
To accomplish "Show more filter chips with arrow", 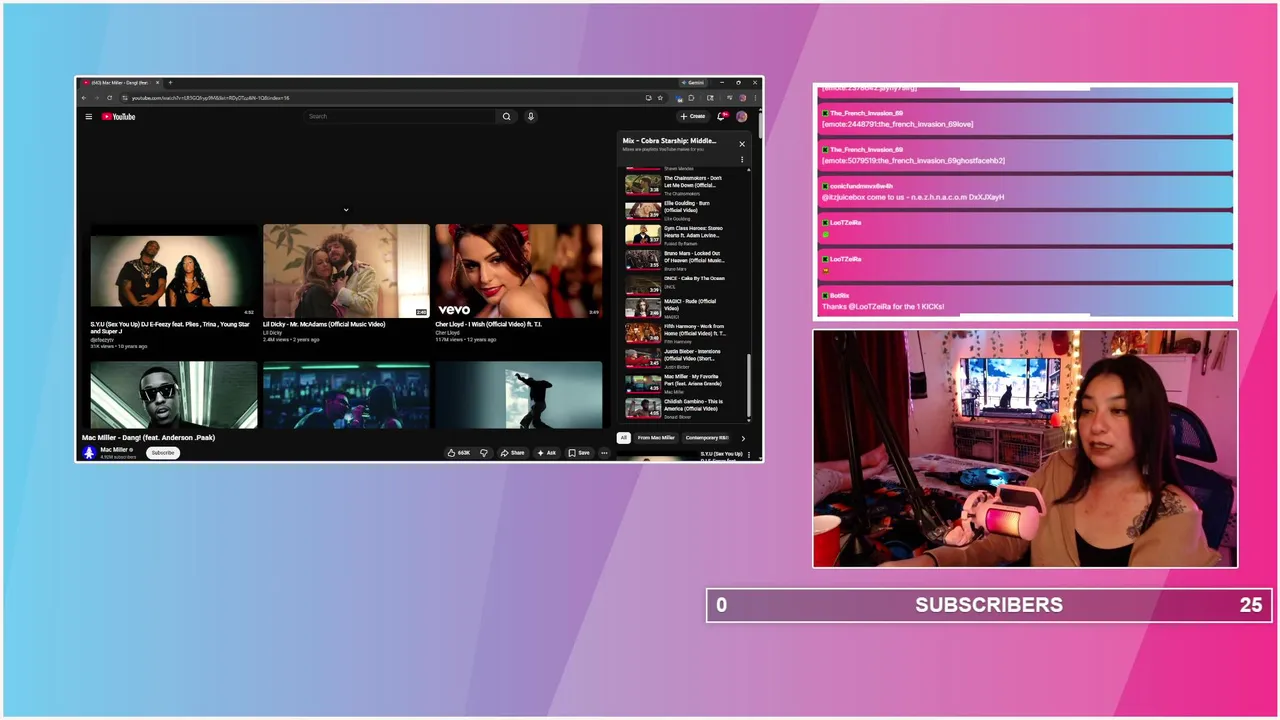I will point(743,438).
